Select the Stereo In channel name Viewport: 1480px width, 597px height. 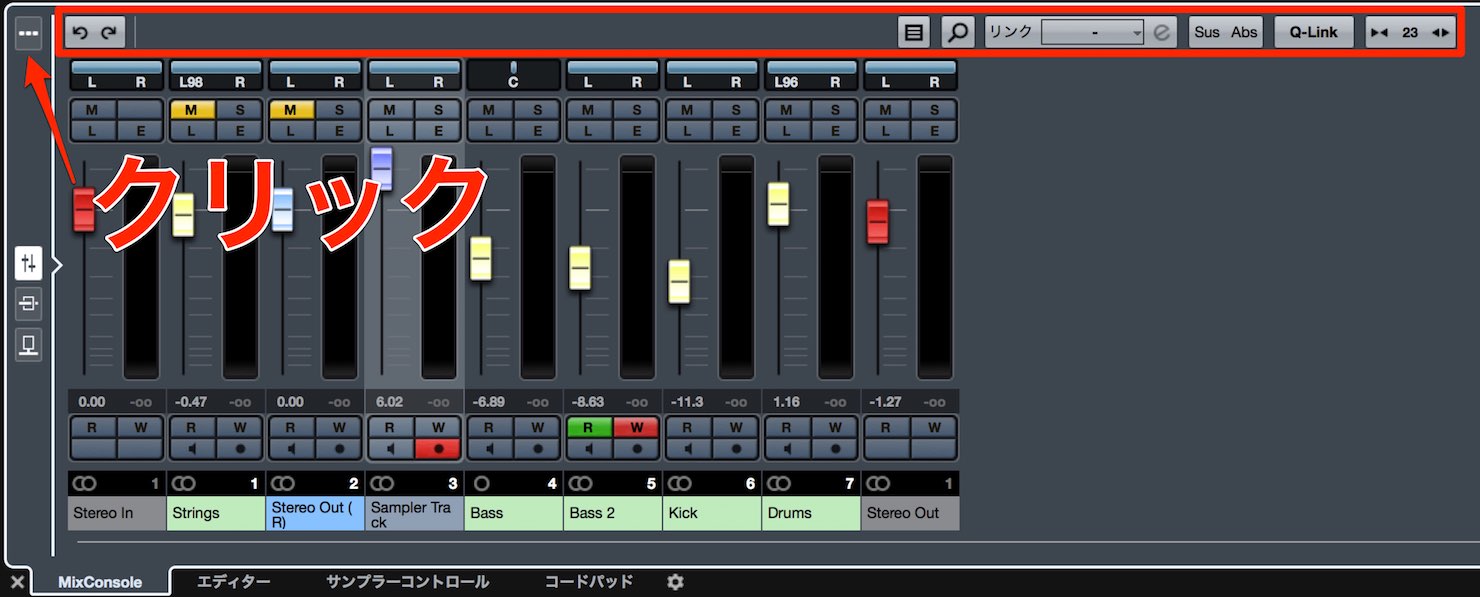tap(117, 513)
